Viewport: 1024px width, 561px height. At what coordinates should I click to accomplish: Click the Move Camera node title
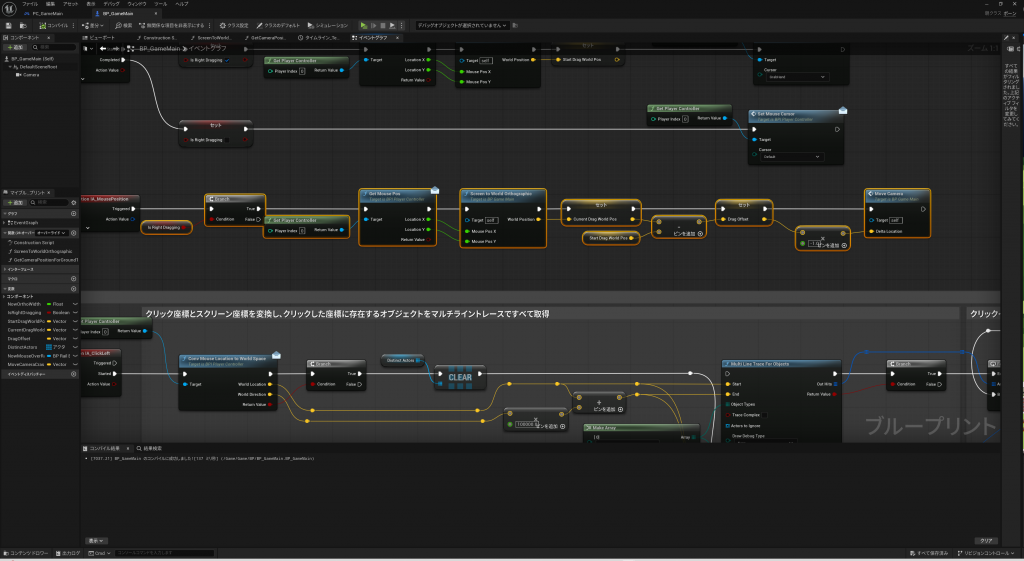(889, 194)
